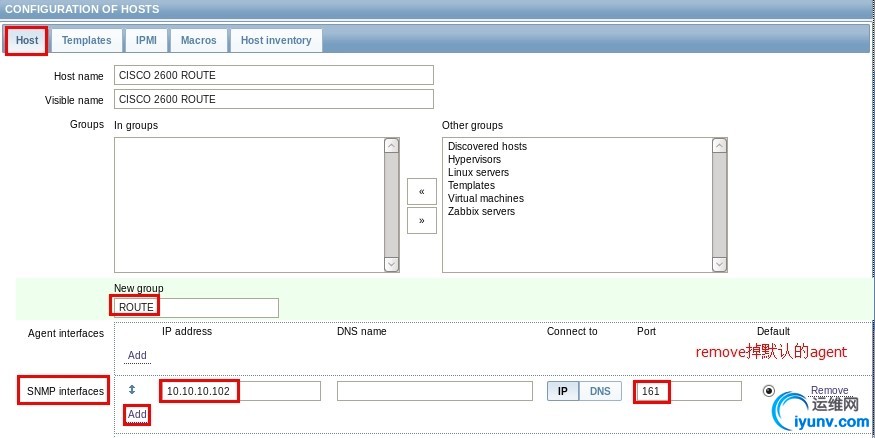This screenshot has height=438, width=875.
Task: Click the SNMP Port field
Action: [x=689, y=391]
